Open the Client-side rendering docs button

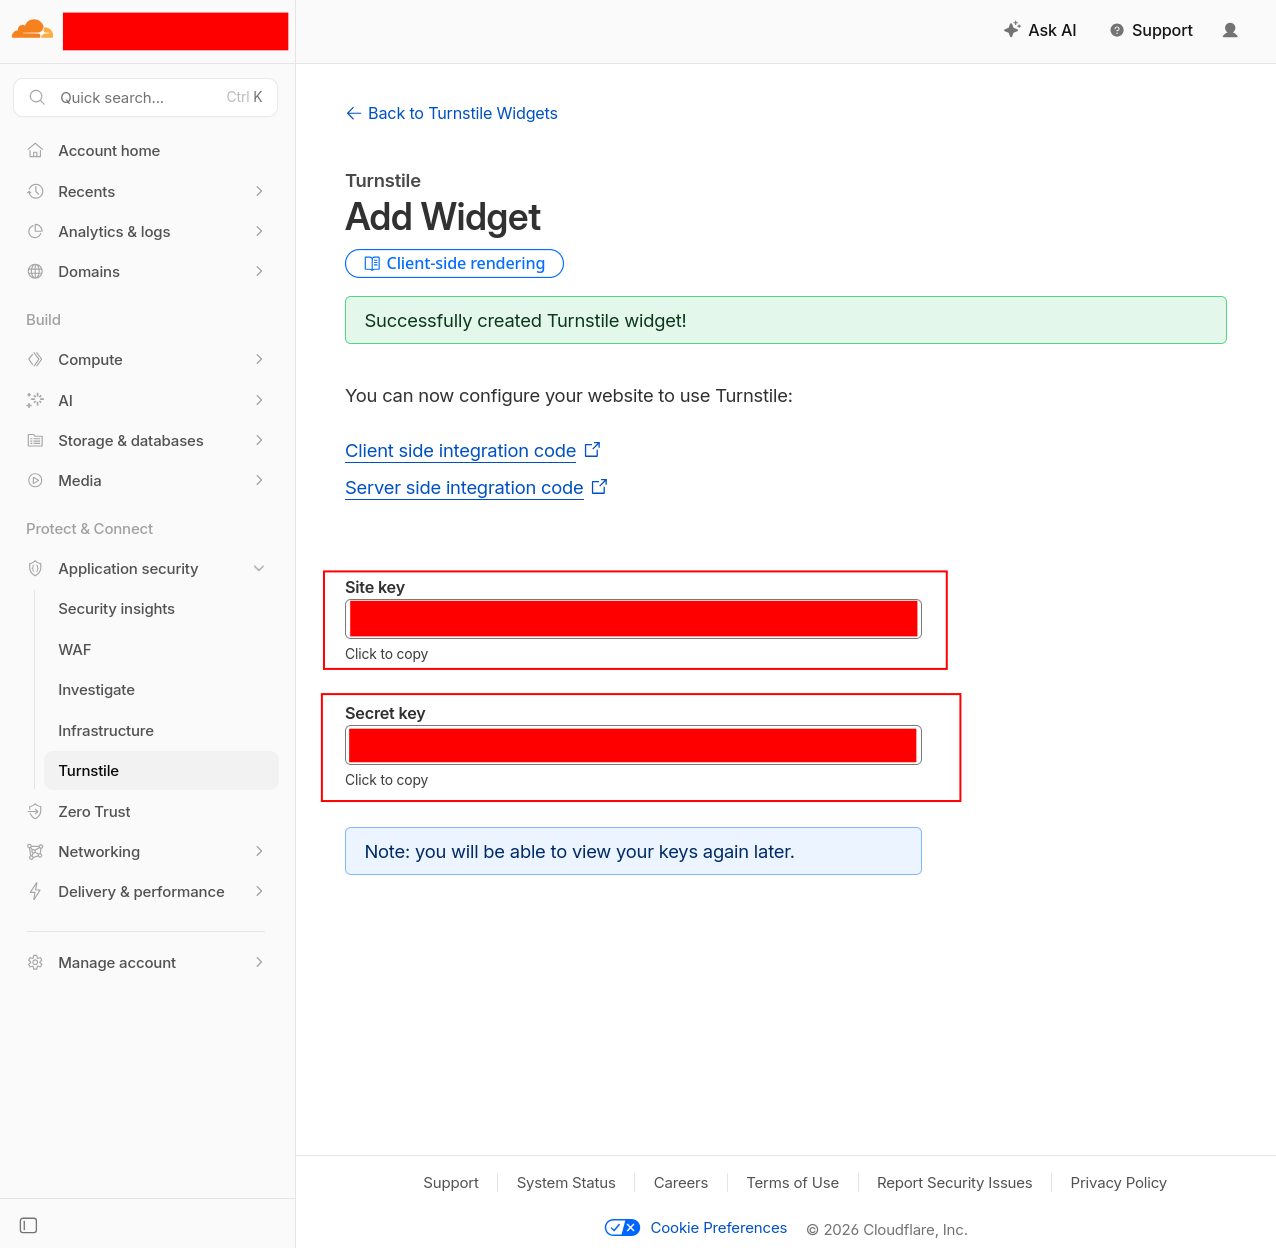tap(454, 263)
